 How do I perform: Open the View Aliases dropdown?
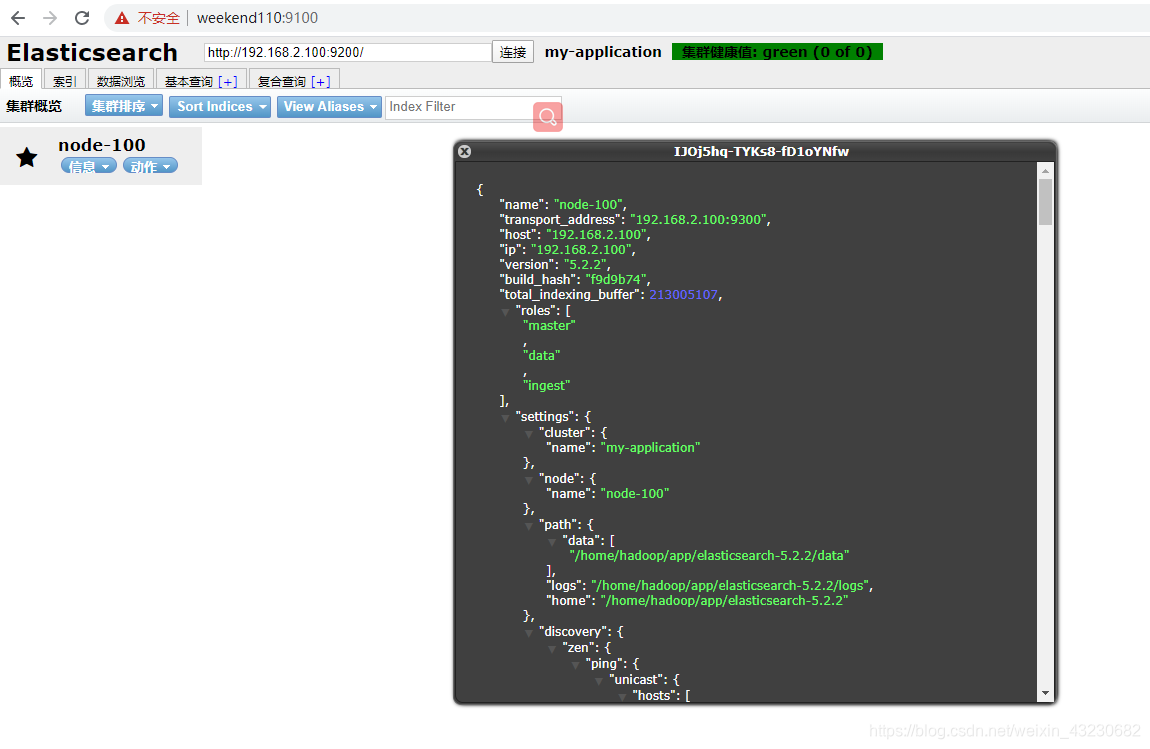tap(329, 106)
